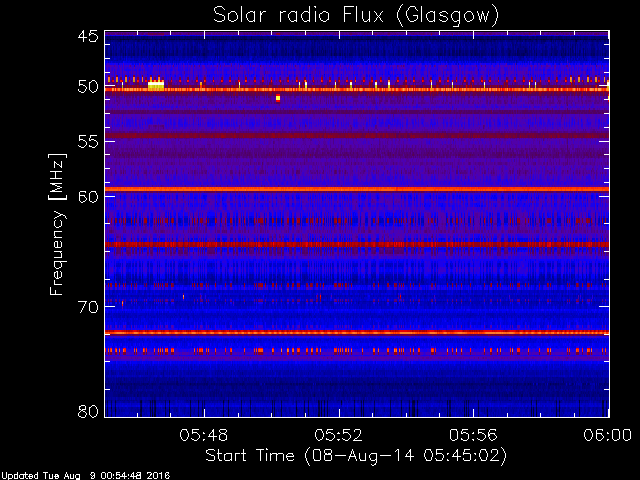The width and height of the screenshot is (640, 480).
Task: Click the title "Solar radio Flux (Glasgow)"
Action: (356, 16)
